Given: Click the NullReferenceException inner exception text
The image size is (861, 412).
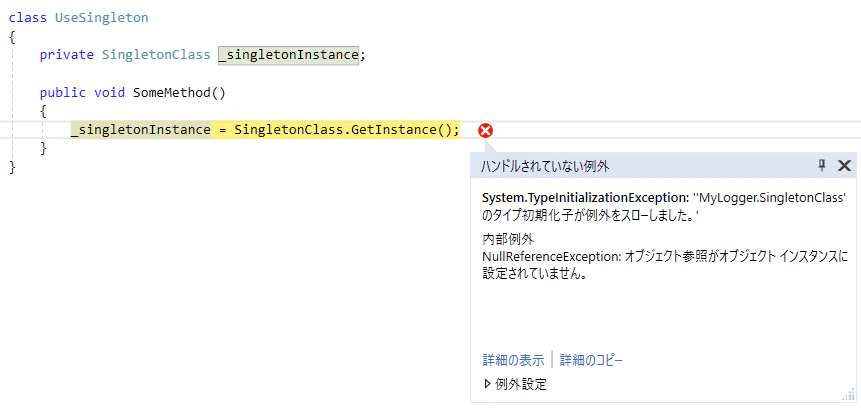Looking at the screenshot, I should click(551, 257).
